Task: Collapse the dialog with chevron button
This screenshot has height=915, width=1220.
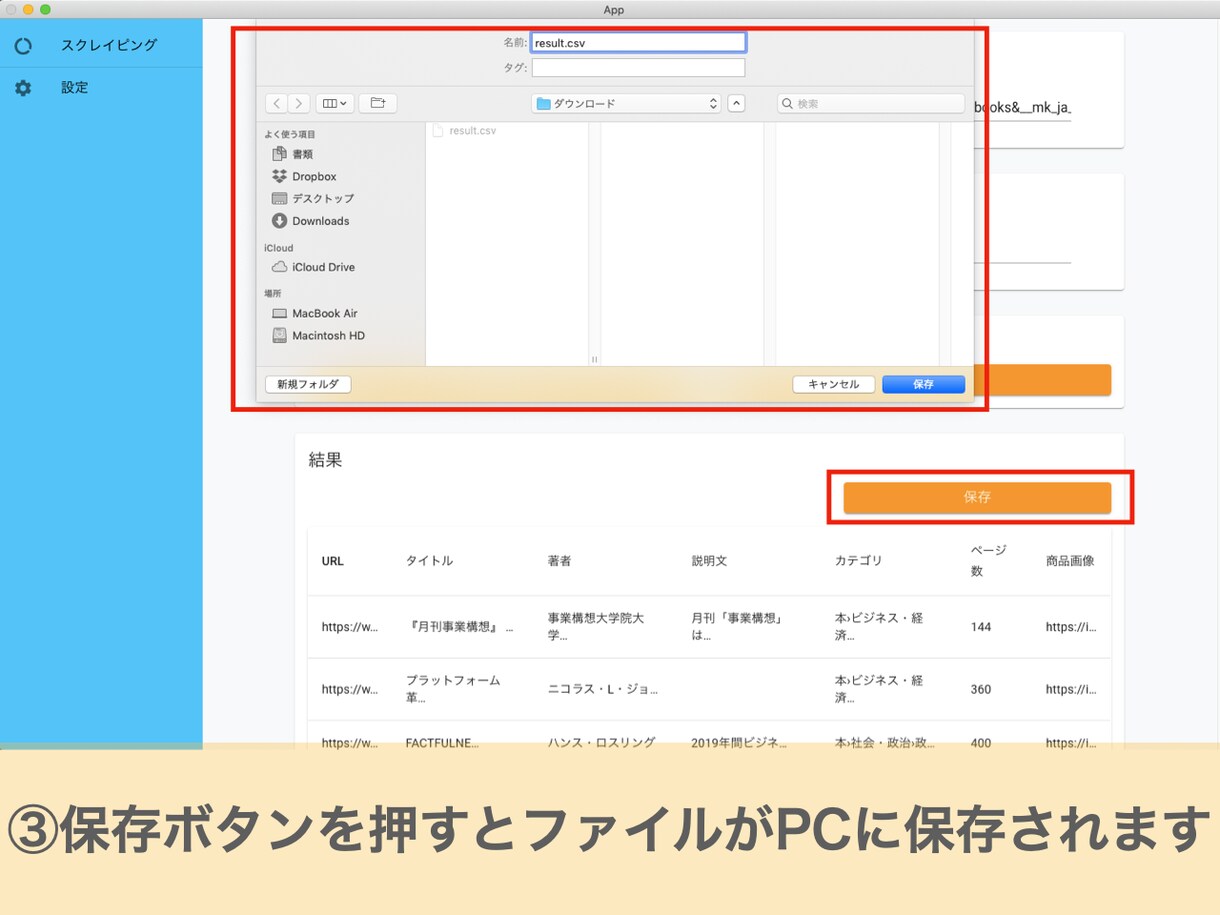Action: [x=736, y=103]
